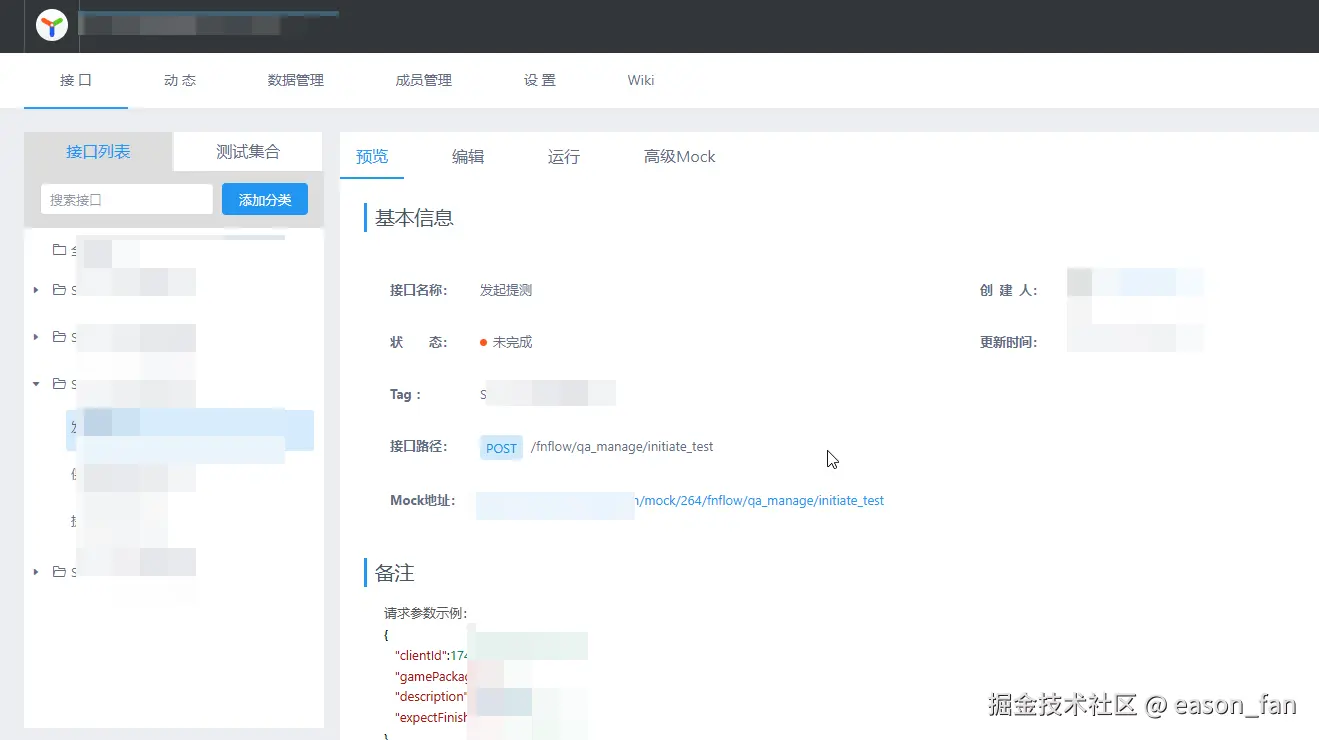1319x740 pixels.
Task: Click the YApi logo icon
Action: [52, 26]
